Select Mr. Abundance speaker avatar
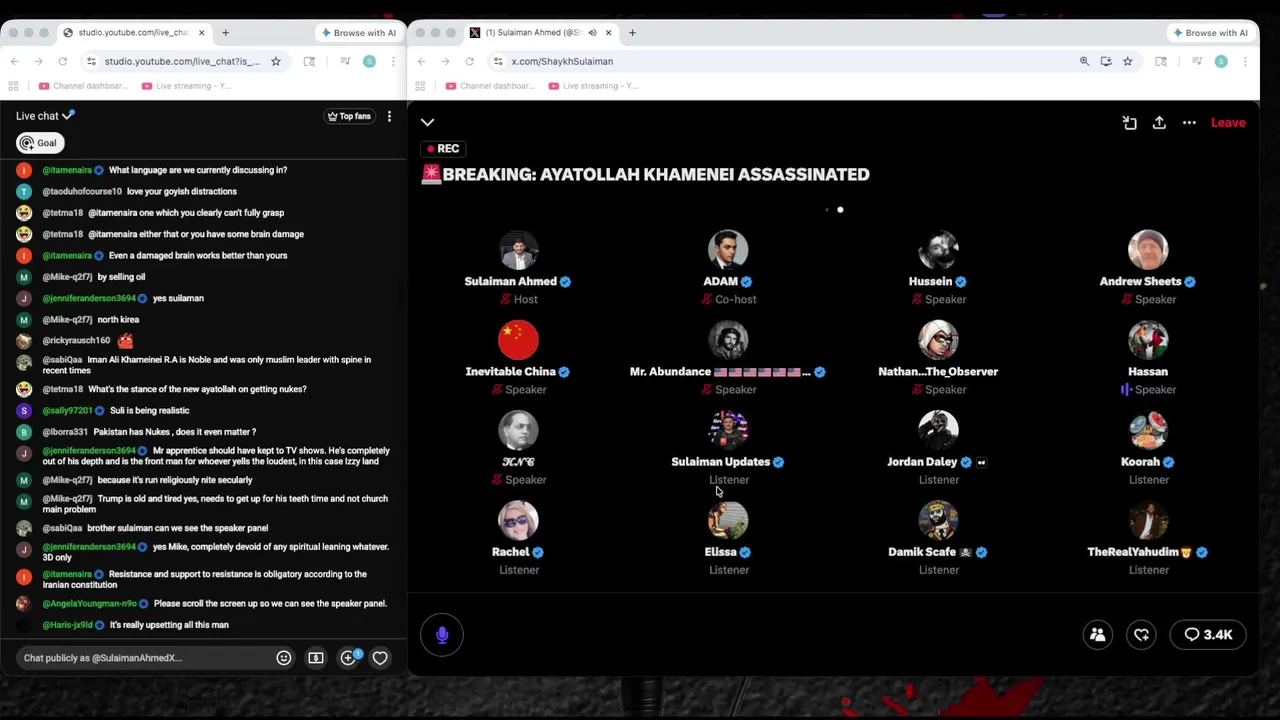Viewport: 1280px width, 720px height. (728, 340)
